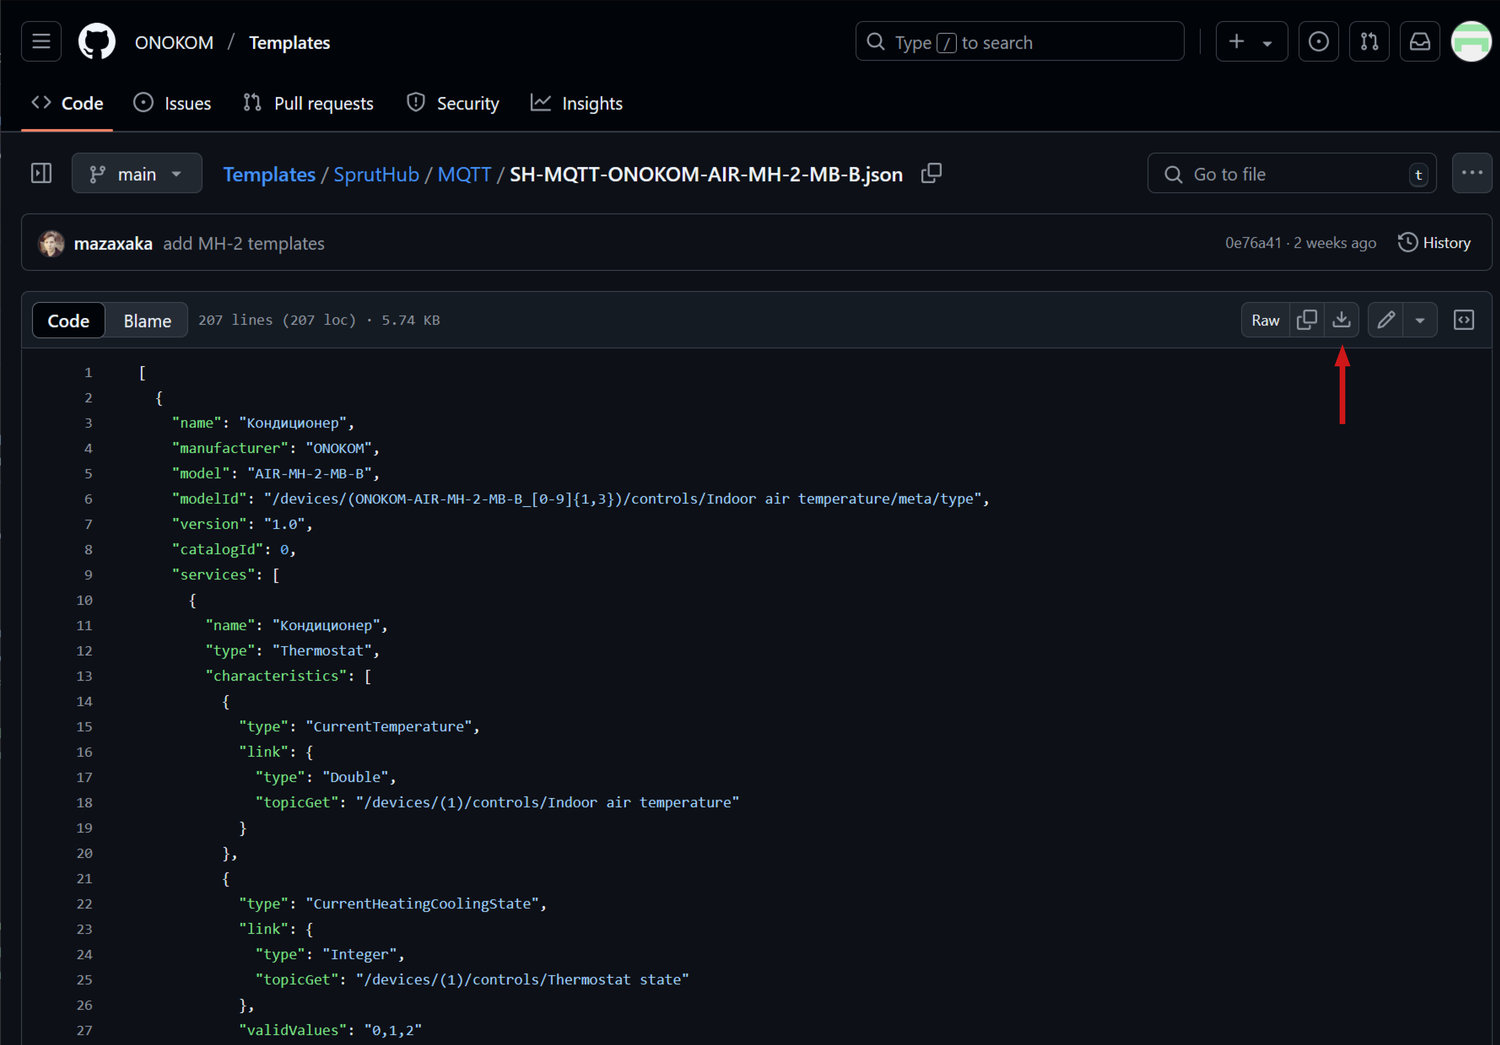
Task: Switch to the Code tab
Action: click(67, 103)
